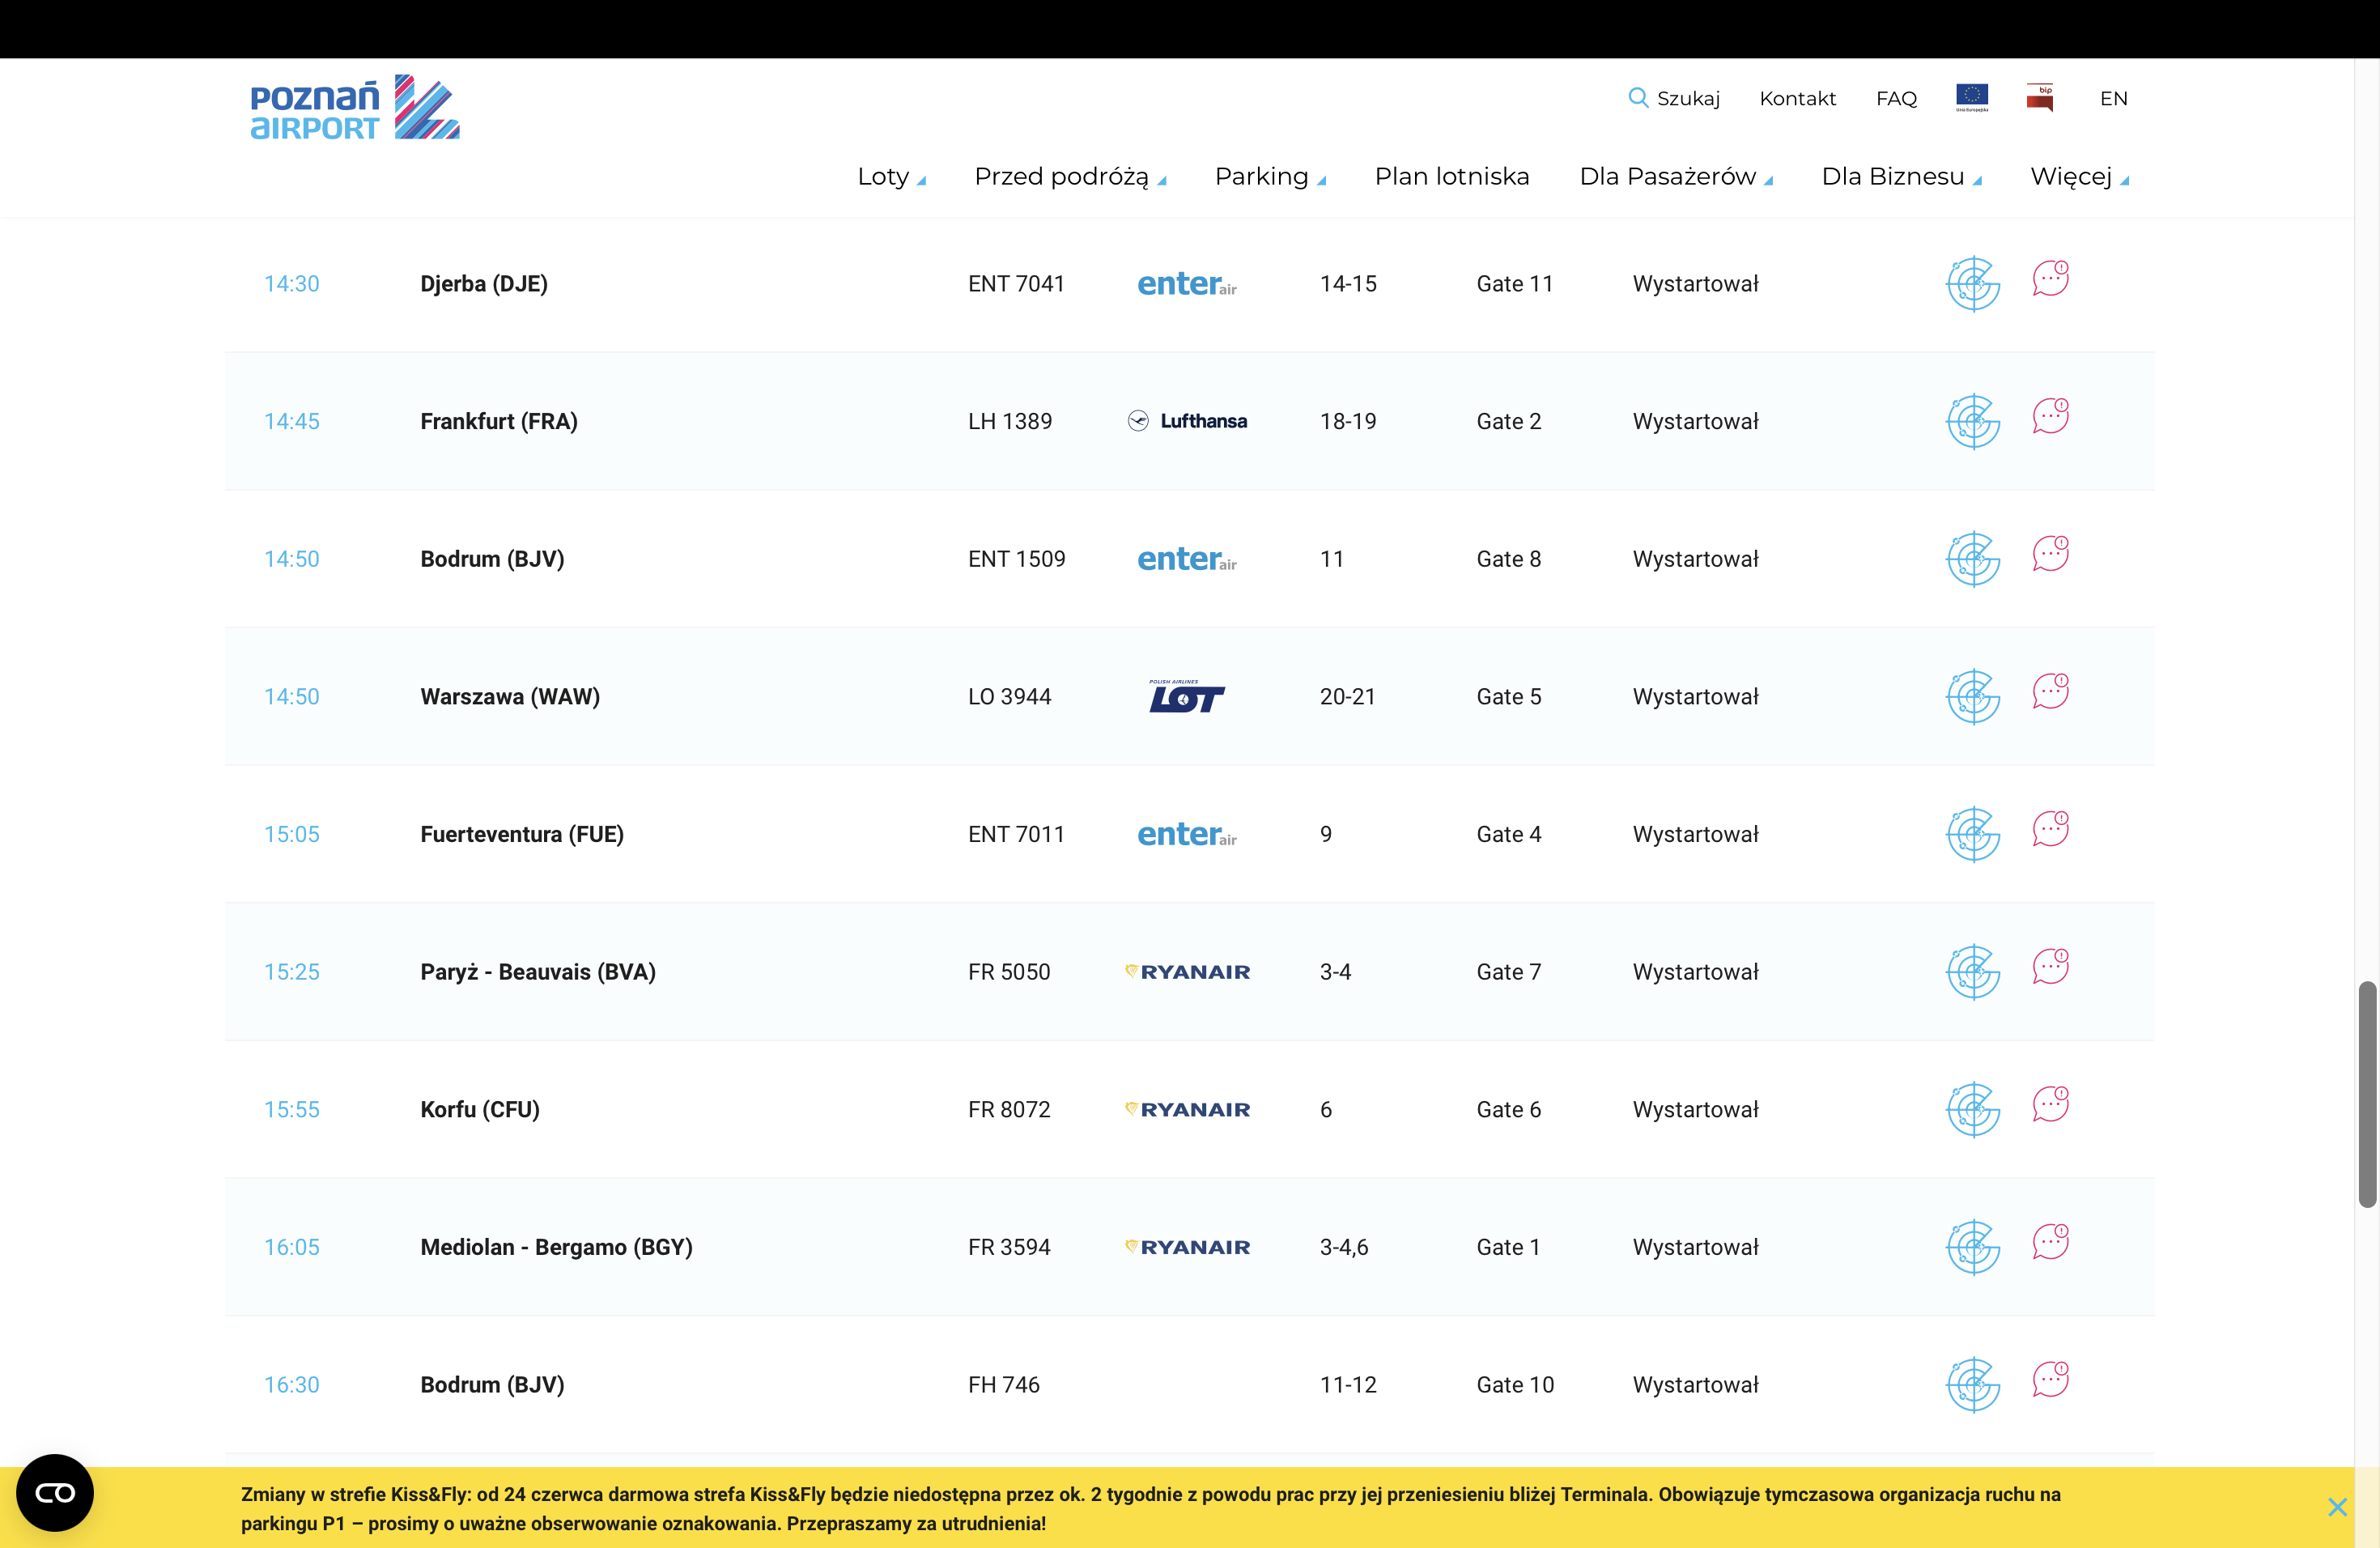Click the BIP logo icon
This screenshot has width=2380, height=1548.
pos(2040,97)
